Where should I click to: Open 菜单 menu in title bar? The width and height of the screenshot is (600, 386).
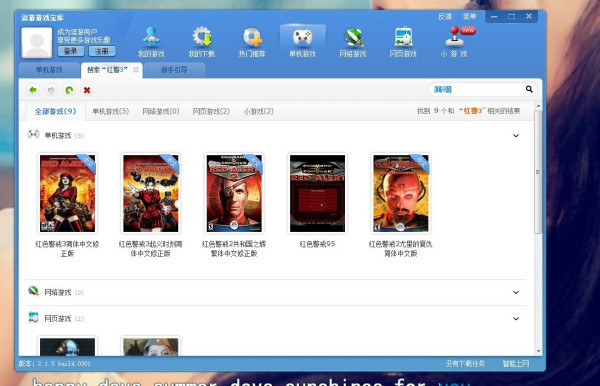[x=470, y=16]
